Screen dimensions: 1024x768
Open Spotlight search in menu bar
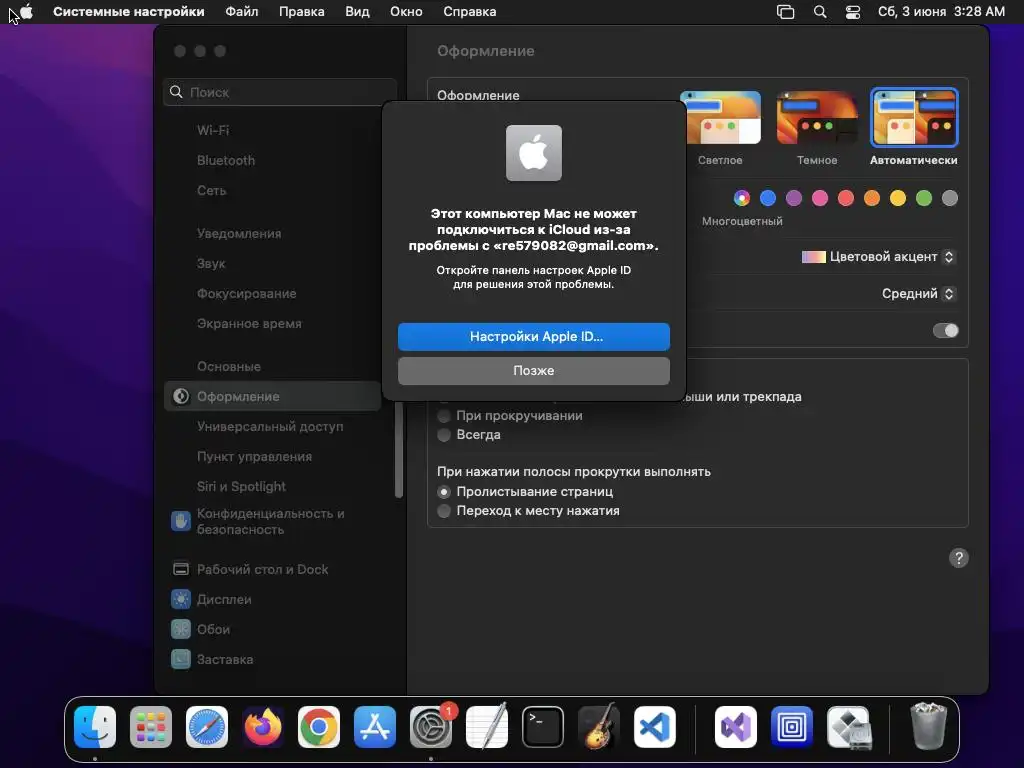point(820,12)
